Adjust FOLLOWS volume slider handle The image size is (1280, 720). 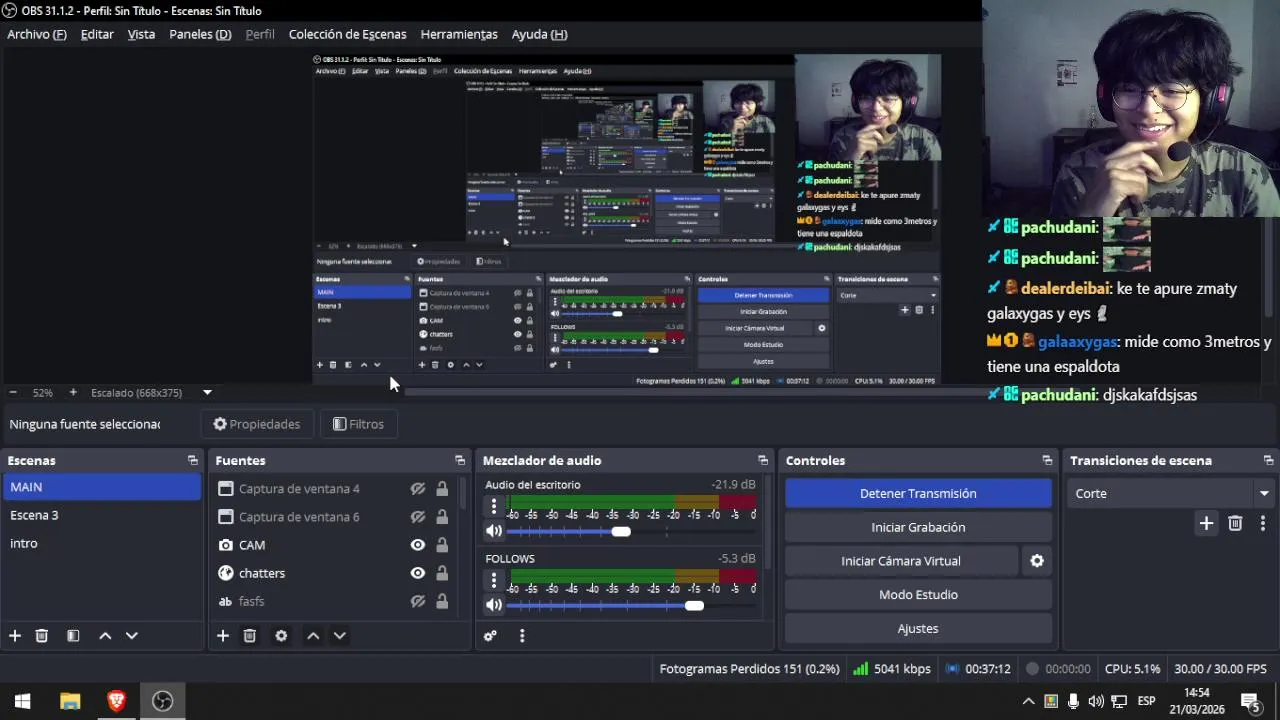point(694,605)
